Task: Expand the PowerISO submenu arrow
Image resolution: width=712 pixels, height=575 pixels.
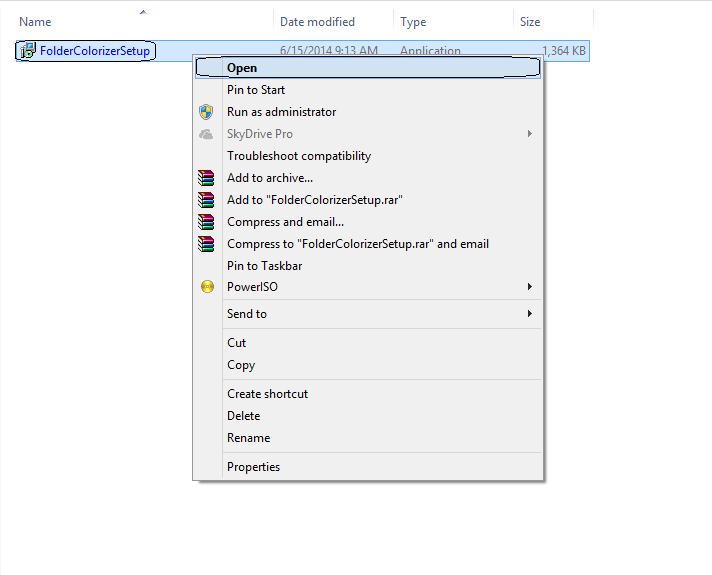Action: tap(529, 287)
